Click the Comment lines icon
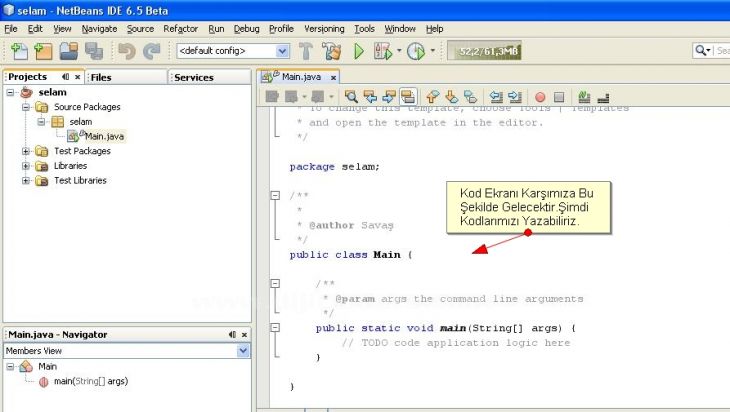This screenshot has width=730, height=412. [584, 97]
